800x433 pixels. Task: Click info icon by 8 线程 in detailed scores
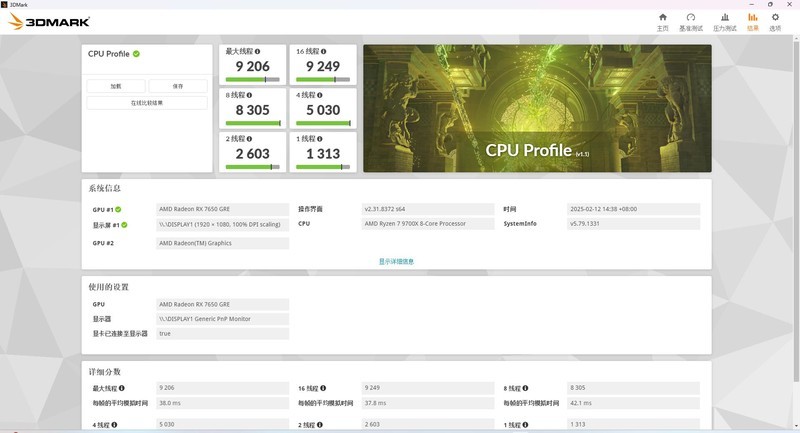coord(526,388)
